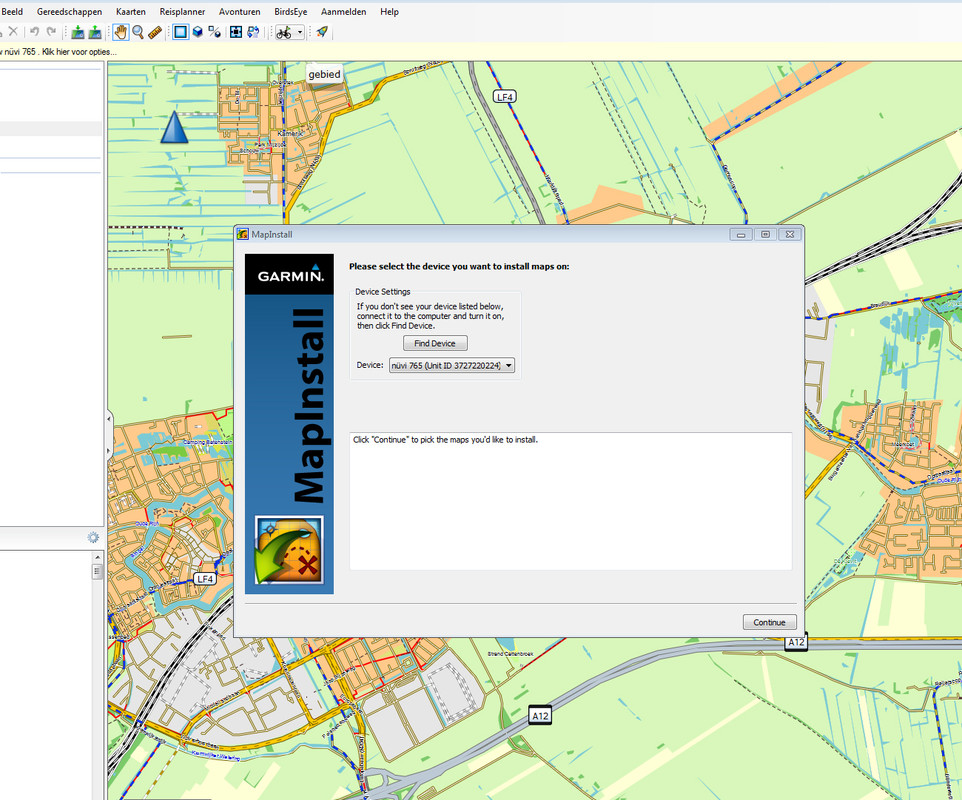Click the full screen map icon

tap(236, 32)
